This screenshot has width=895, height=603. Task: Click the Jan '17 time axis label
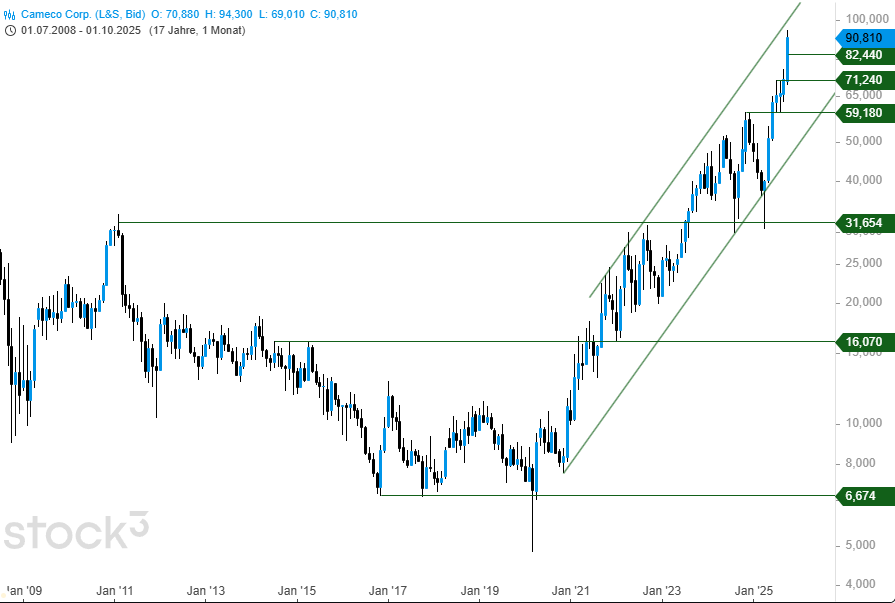[388, 590]
